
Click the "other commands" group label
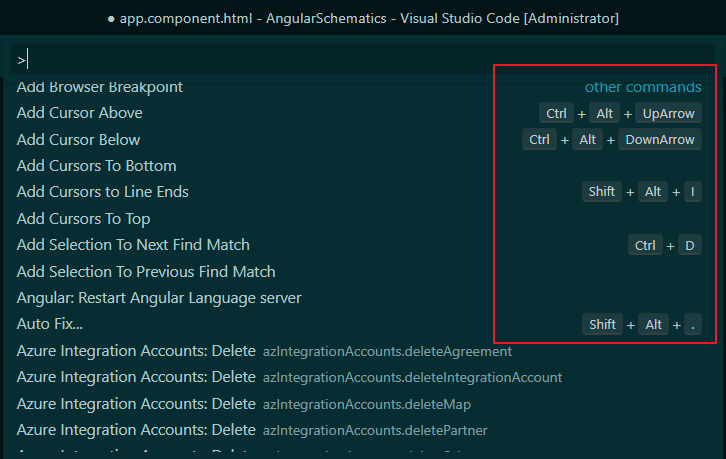tap(643, 87)
